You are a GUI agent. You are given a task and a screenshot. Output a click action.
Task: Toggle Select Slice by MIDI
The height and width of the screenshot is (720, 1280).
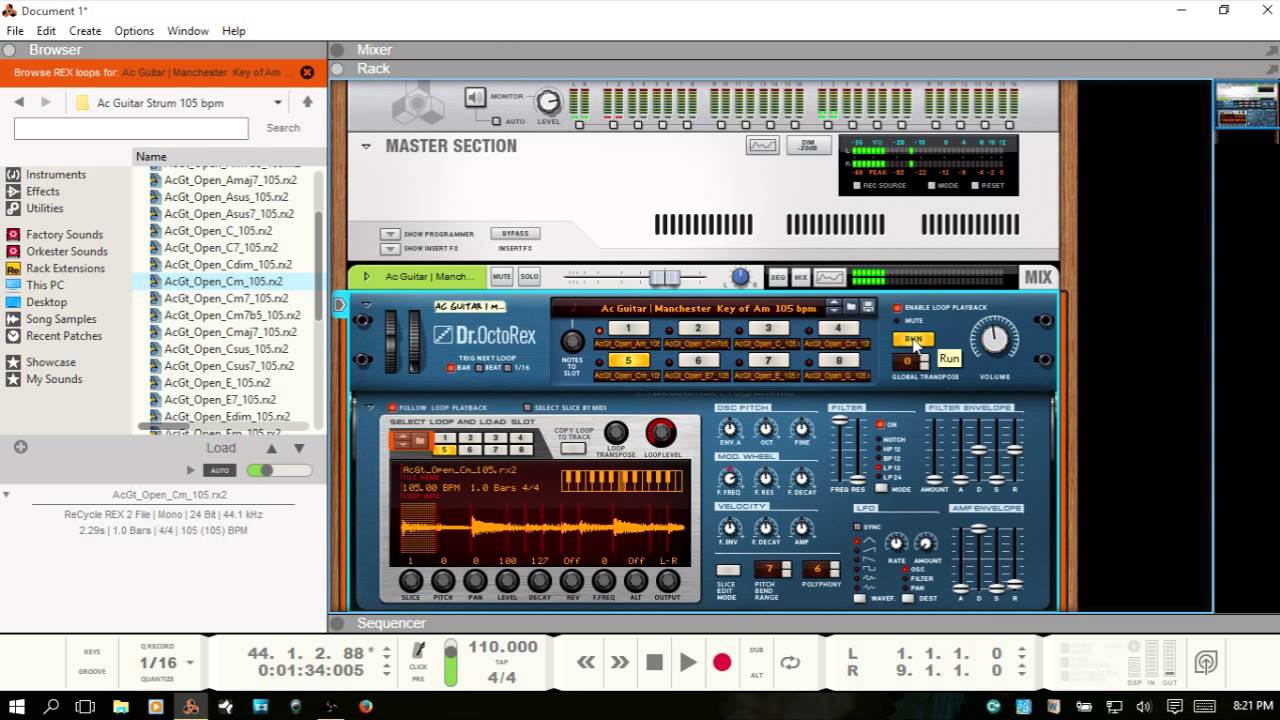528,408
